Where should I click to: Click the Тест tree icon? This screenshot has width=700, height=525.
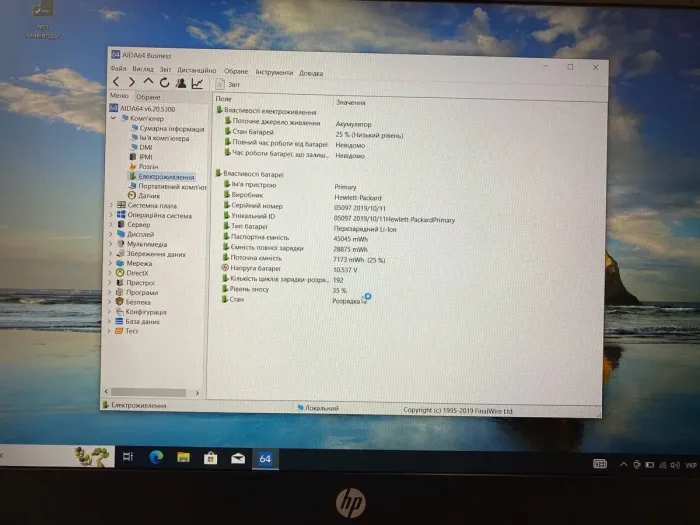click(x=119, y=331)
